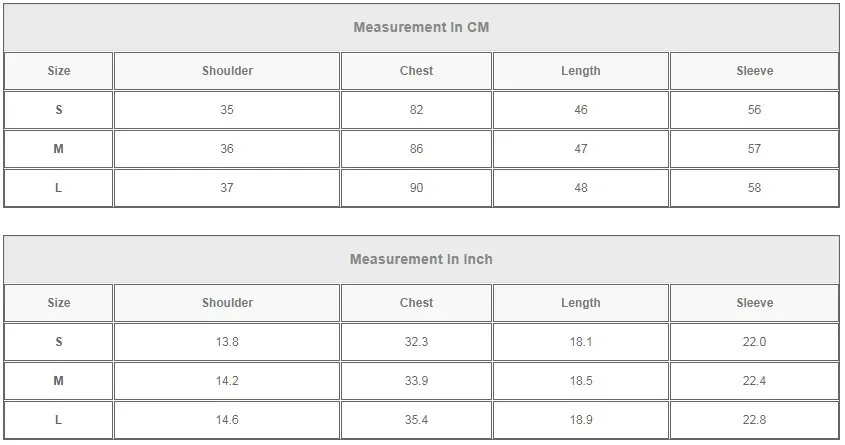The width and height of the screenshot is (845, 445).
Task: Select size M row label in Inch table
Action: point(59,381)
